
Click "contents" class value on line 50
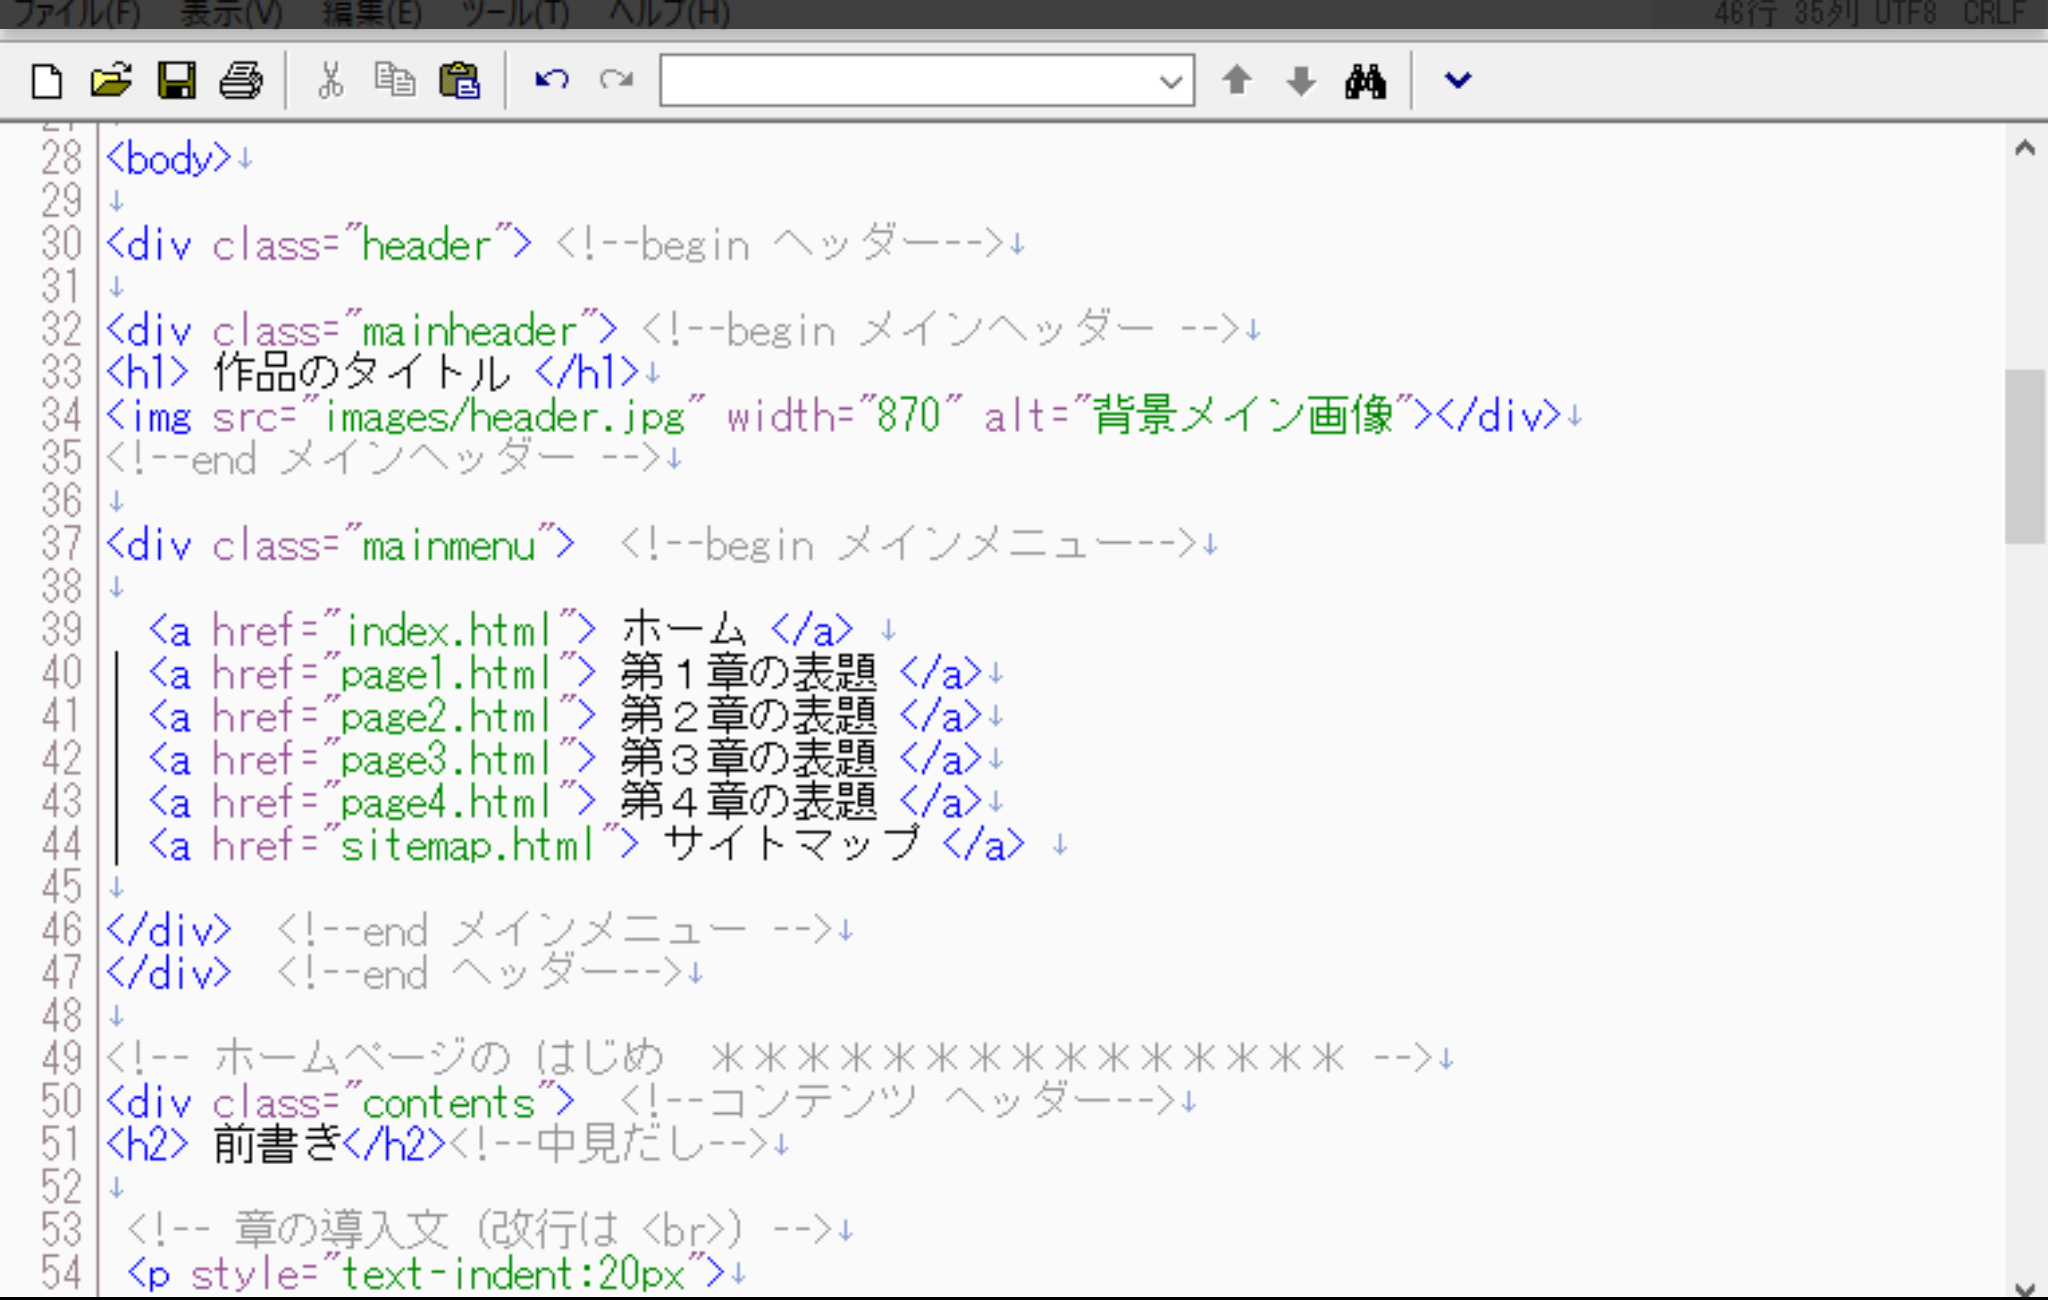click(x=449, y=1103)
